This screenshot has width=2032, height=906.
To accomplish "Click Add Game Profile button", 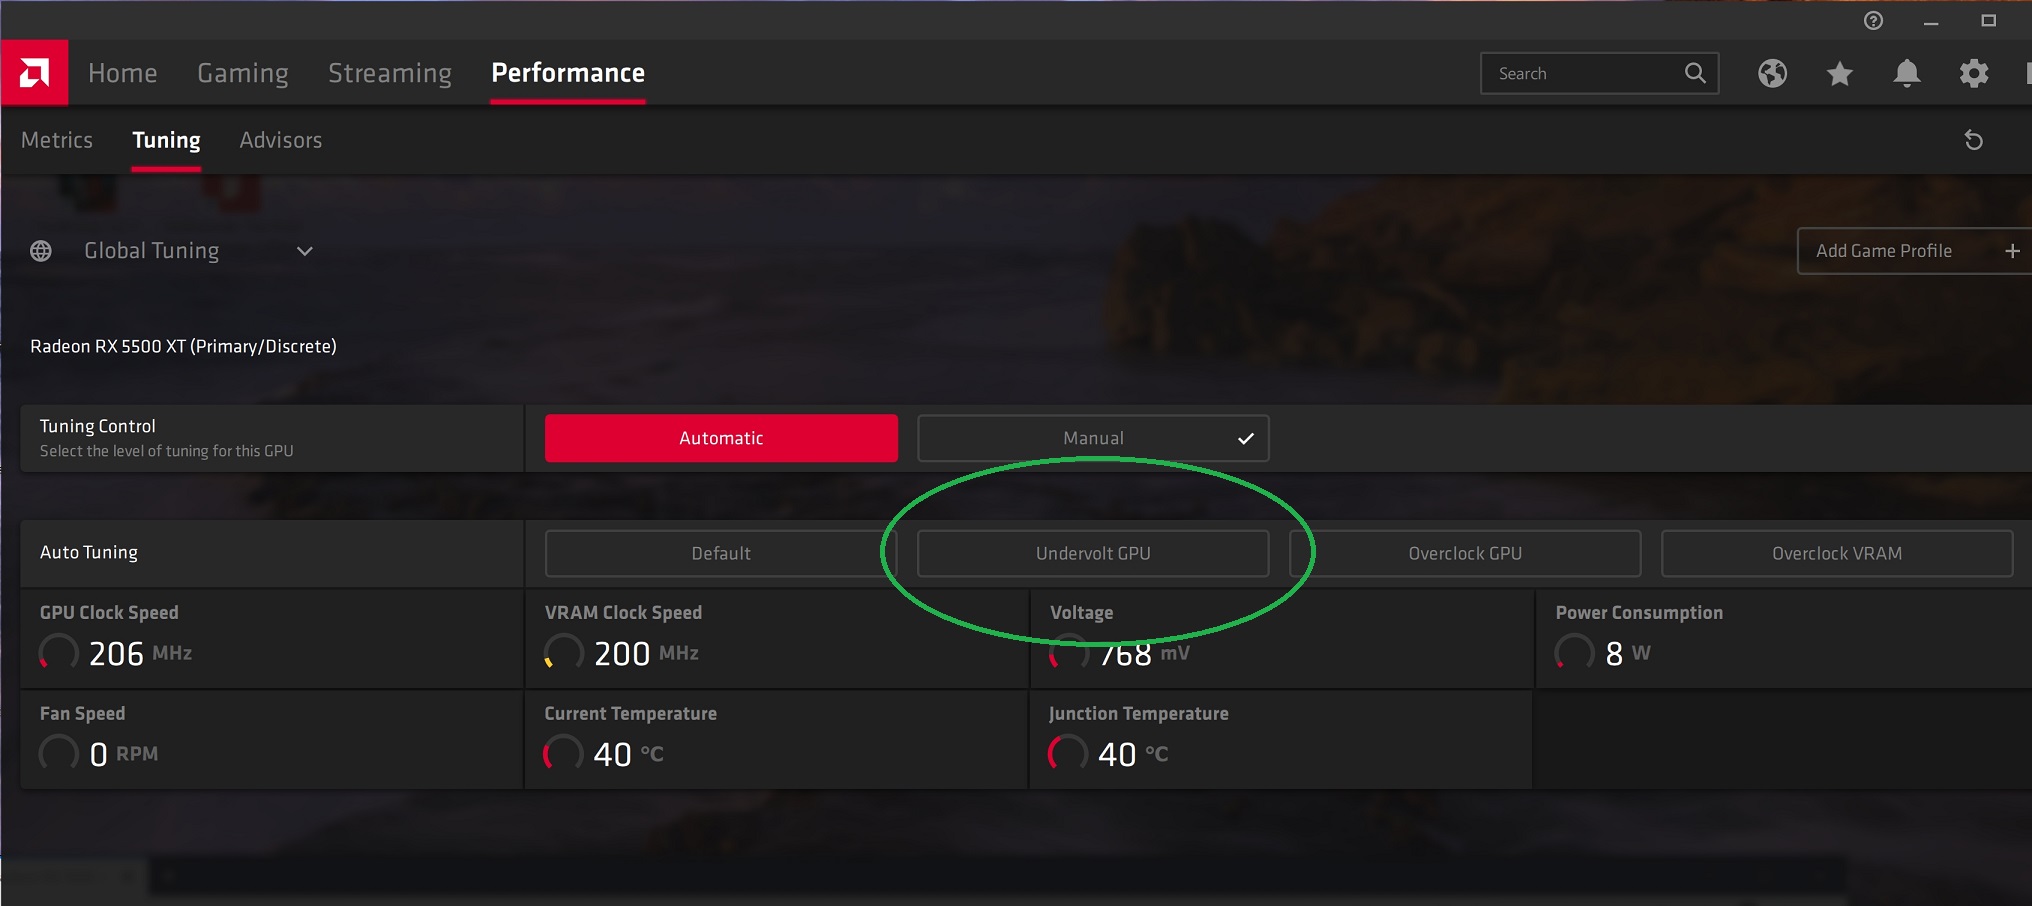I will (1915, 251).
